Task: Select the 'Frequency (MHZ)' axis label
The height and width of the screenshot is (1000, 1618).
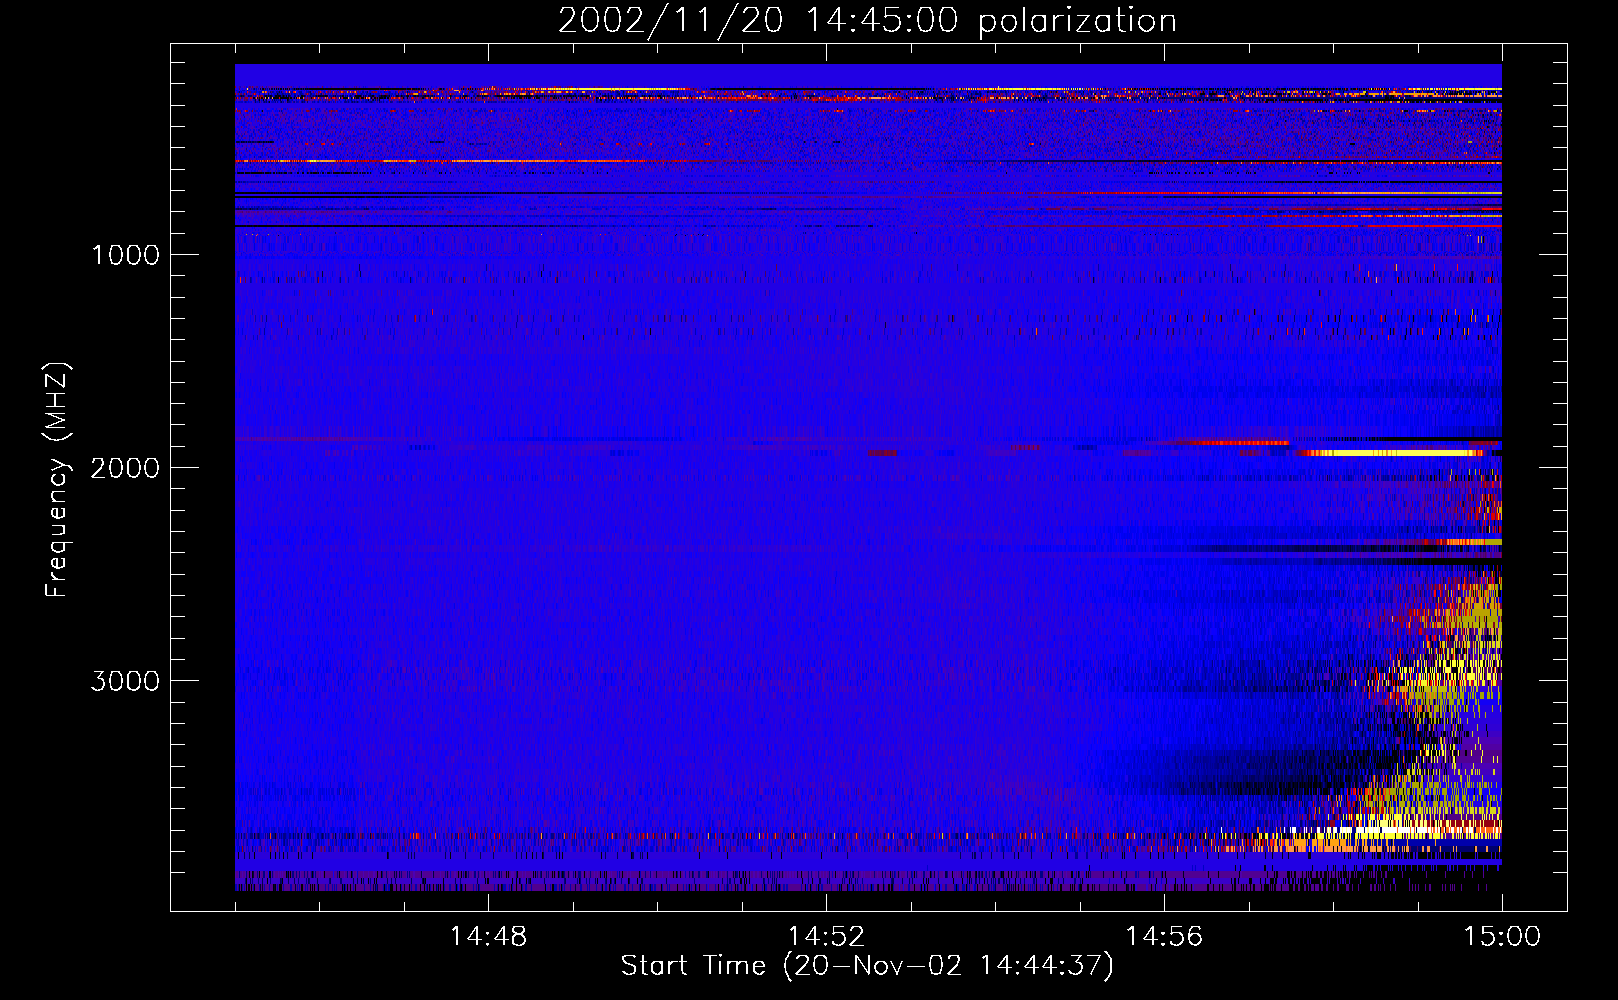Action: (x=57, y=480)
